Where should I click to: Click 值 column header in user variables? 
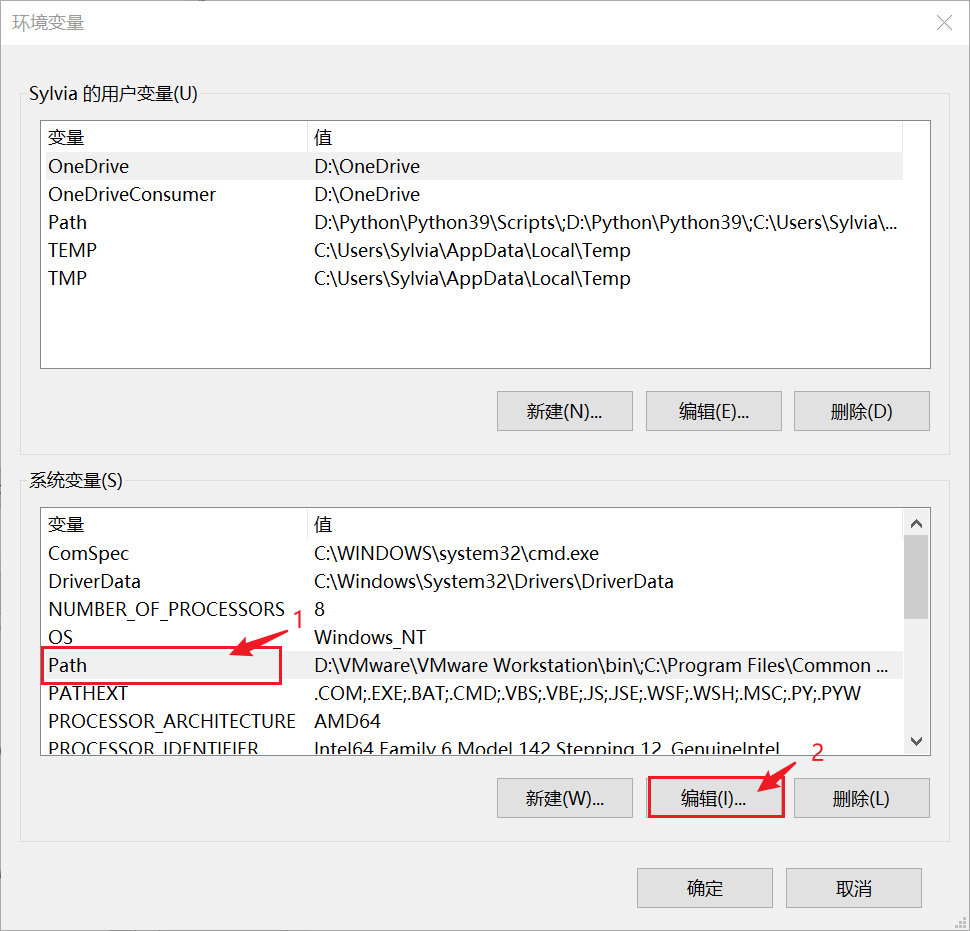point(605,137)
